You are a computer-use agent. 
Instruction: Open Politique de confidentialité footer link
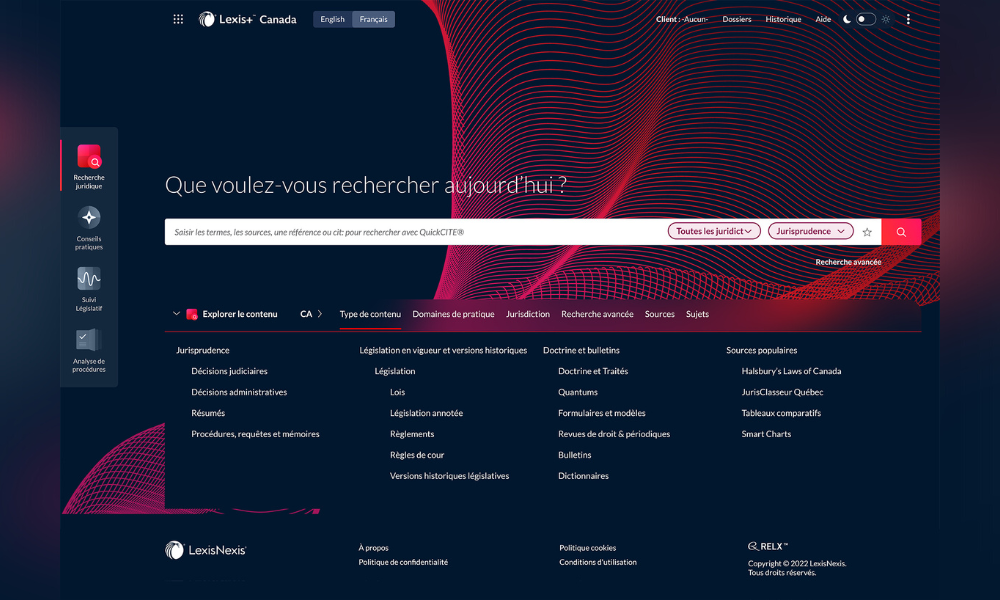coord(403,562)
